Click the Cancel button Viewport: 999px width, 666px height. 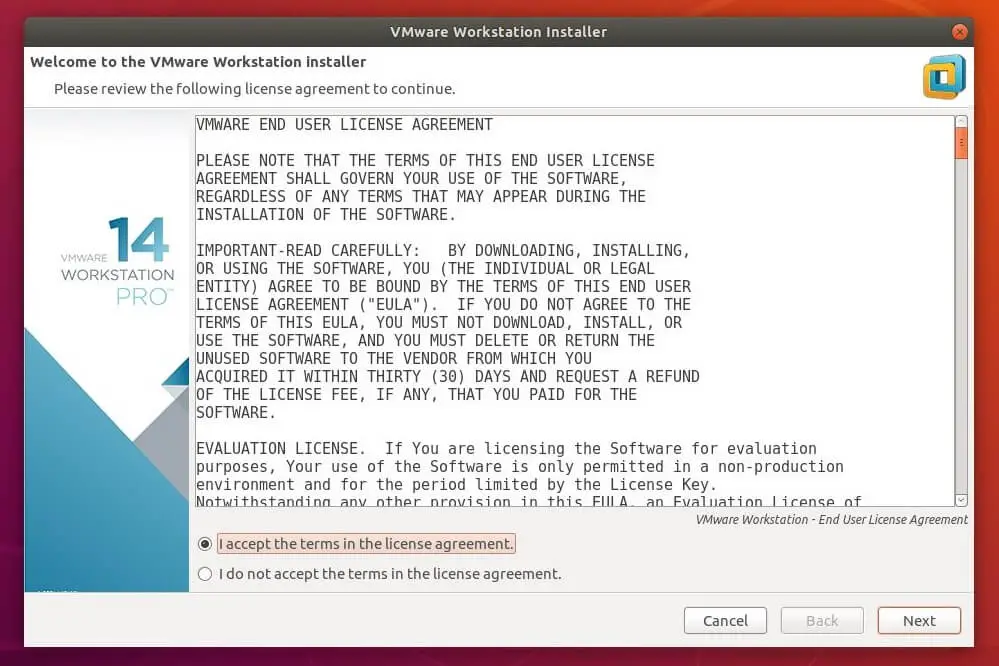[725, 620]
